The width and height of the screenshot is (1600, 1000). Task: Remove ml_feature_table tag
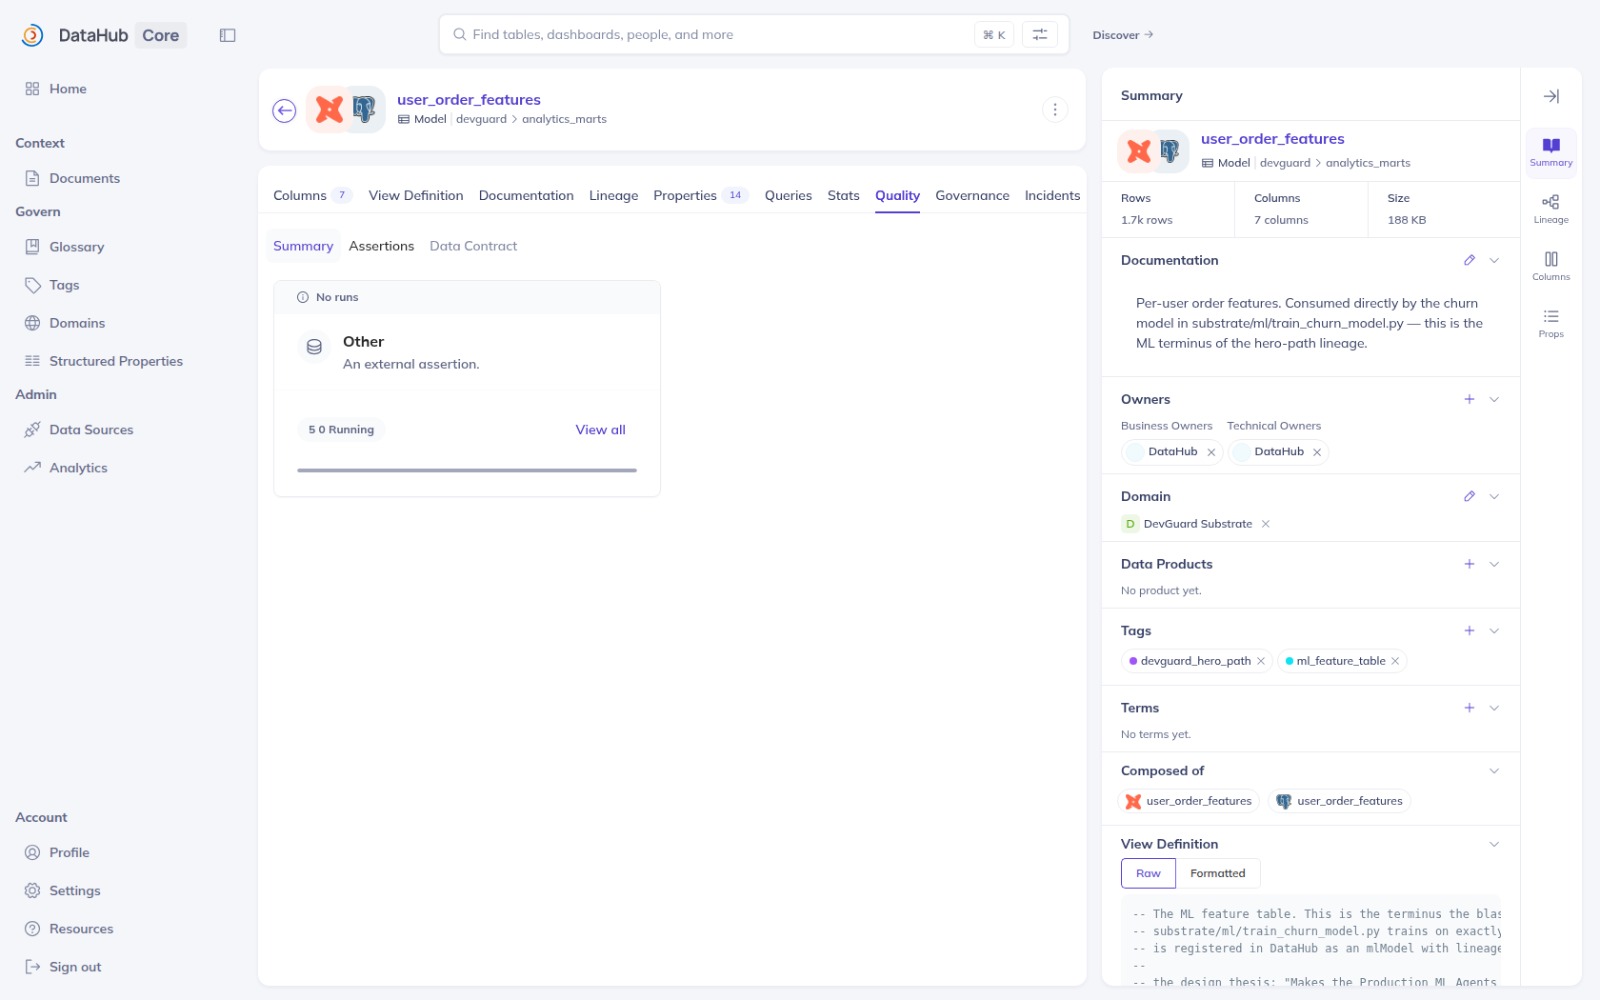pos(1395,661)
